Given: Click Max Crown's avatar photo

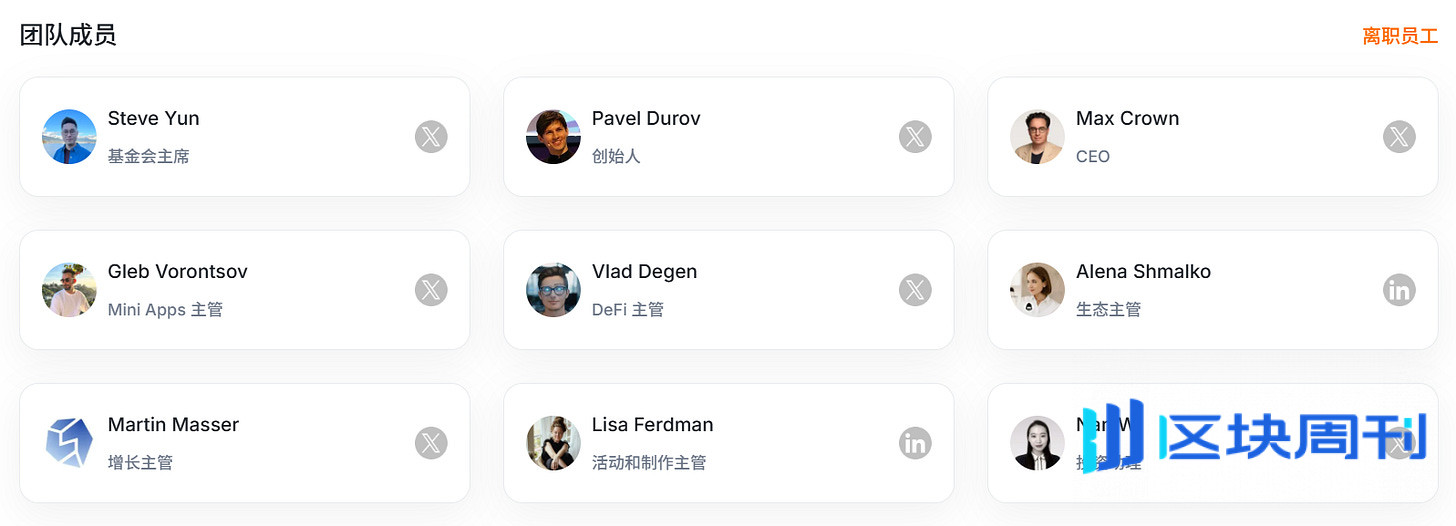Looking at the screenshot, I should tap(1037, 137).
